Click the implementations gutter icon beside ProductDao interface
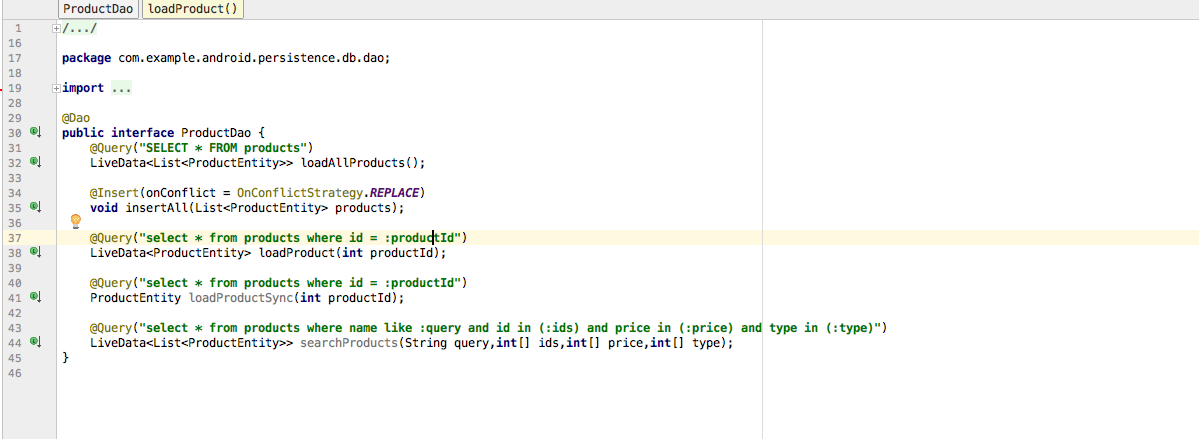1199x439 pixels. 35,132
